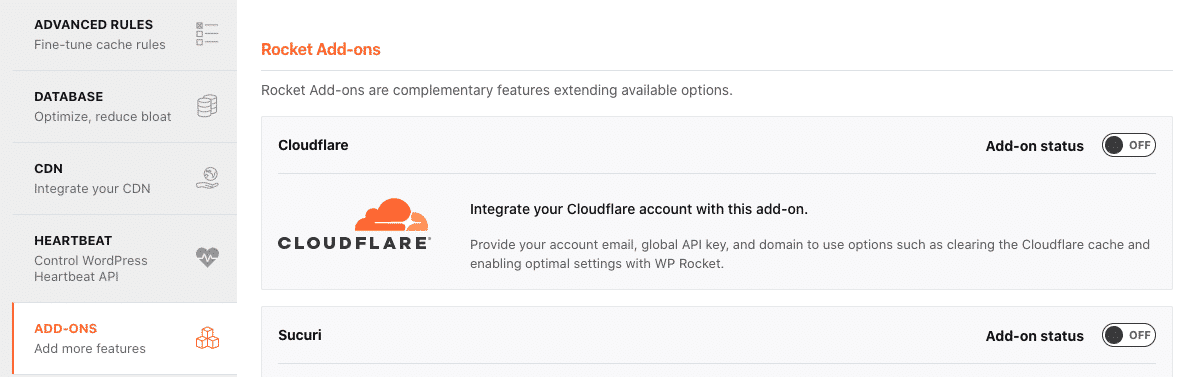Click the Sucuri add-on title
The height and width of the screenshot is (377, 1191).
click(299, 334)
